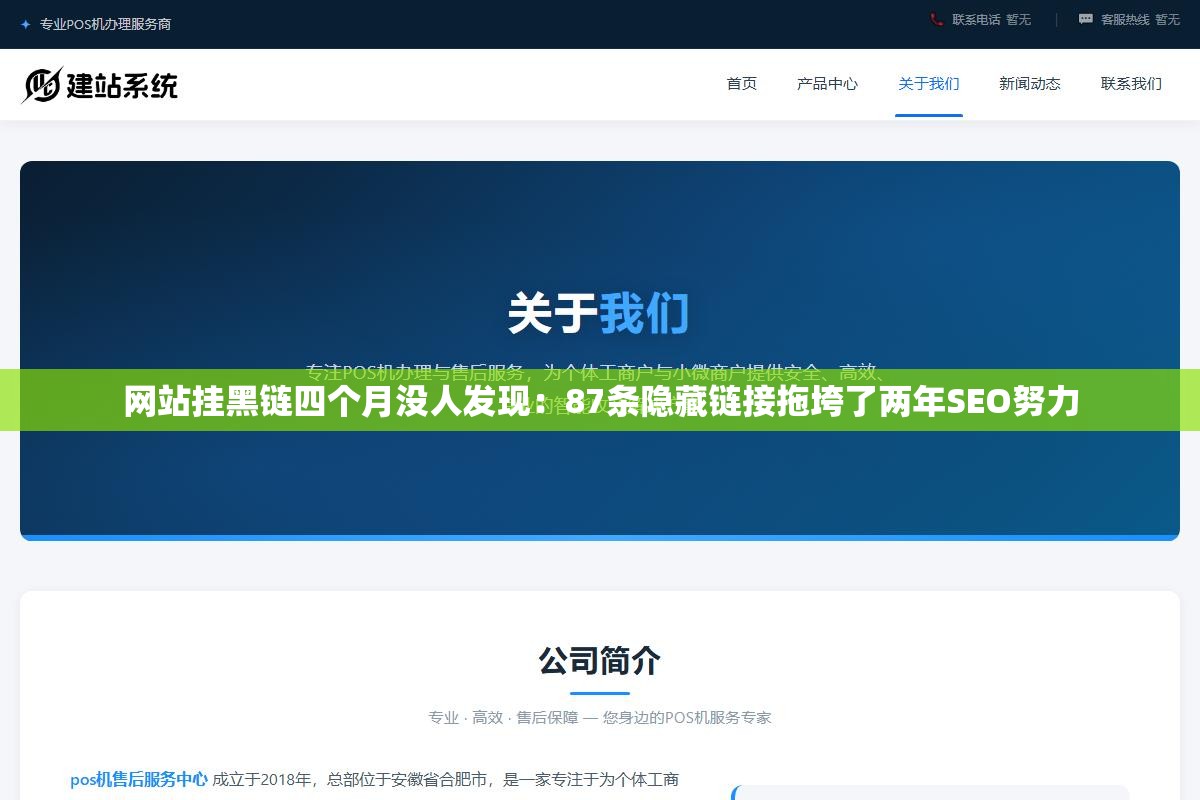1200x800 pixels.
Task: Click the phone icon beside 联系电话
Action: click(937, 19)
